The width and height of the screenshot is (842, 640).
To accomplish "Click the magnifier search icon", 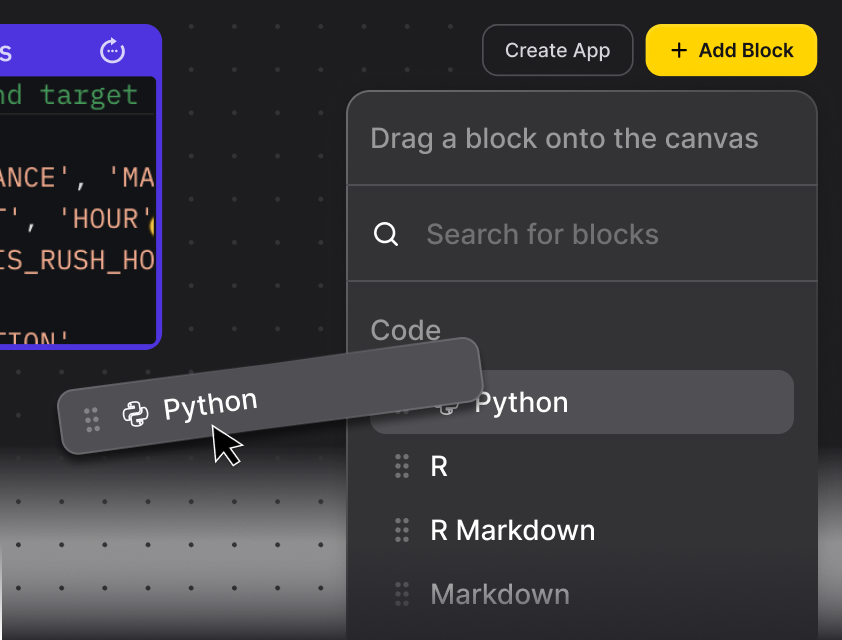I will pos(386,234).
